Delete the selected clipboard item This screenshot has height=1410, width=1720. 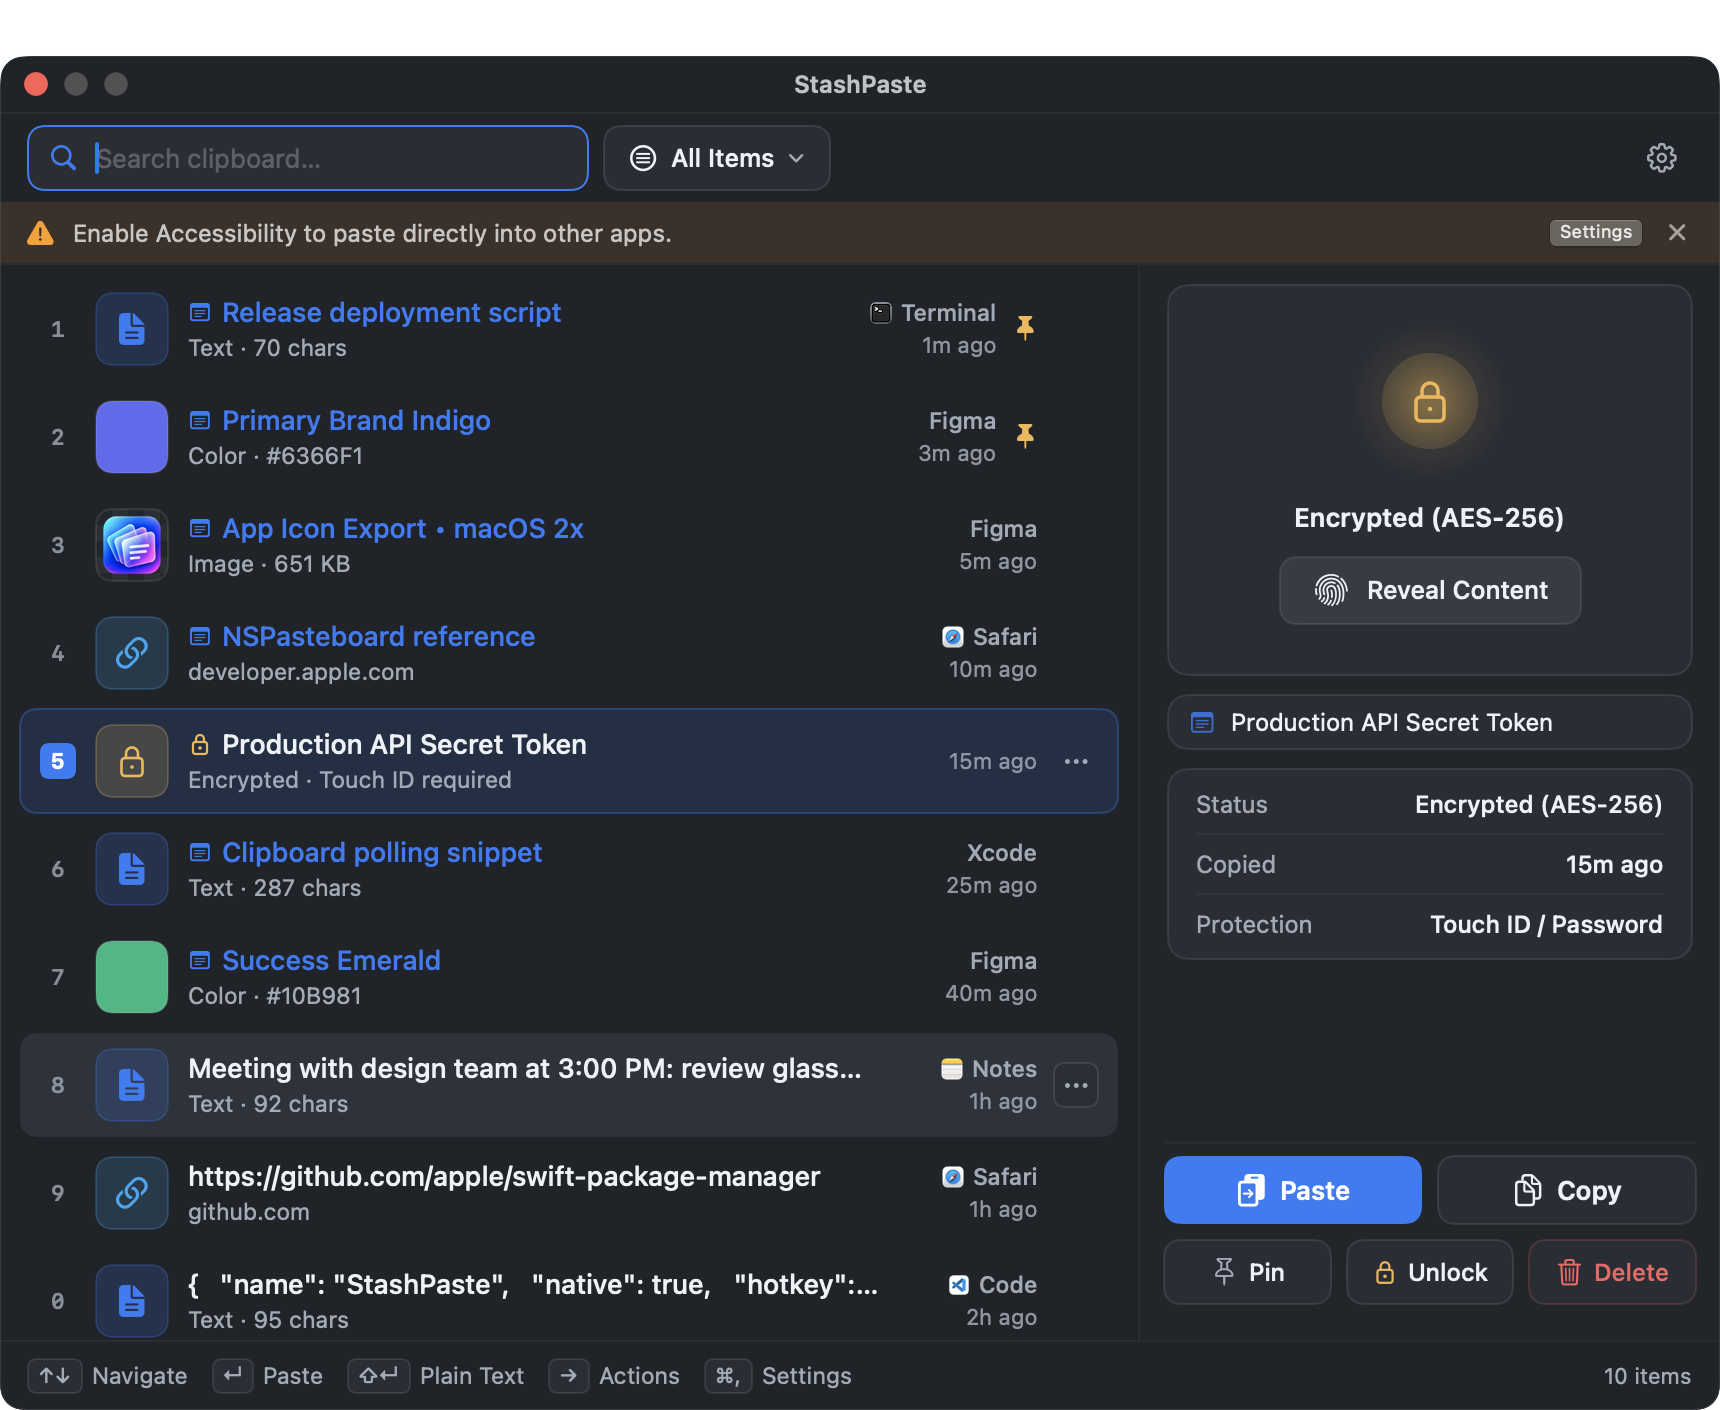point(1612,1272)
